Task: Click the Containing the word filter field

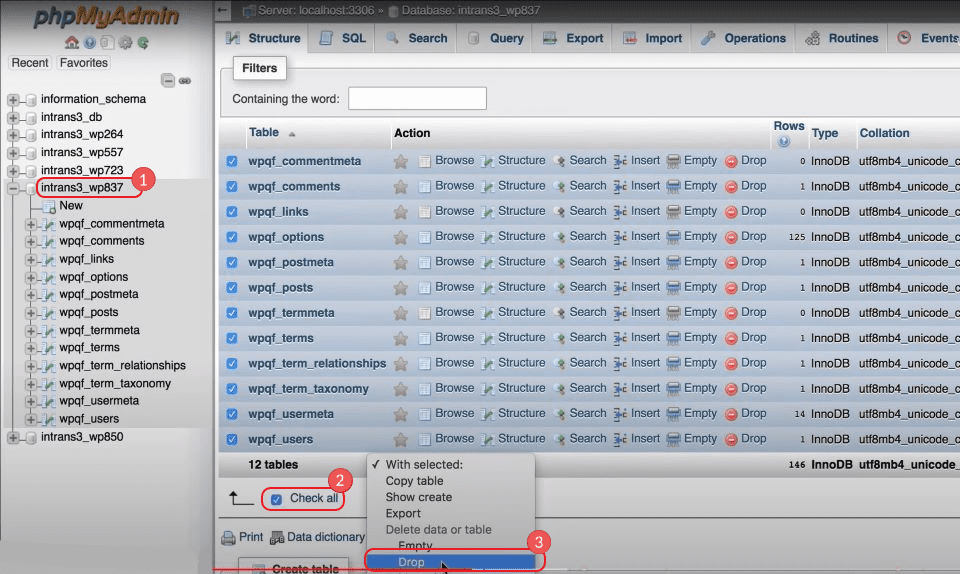Action: click(x=417, y=99)
